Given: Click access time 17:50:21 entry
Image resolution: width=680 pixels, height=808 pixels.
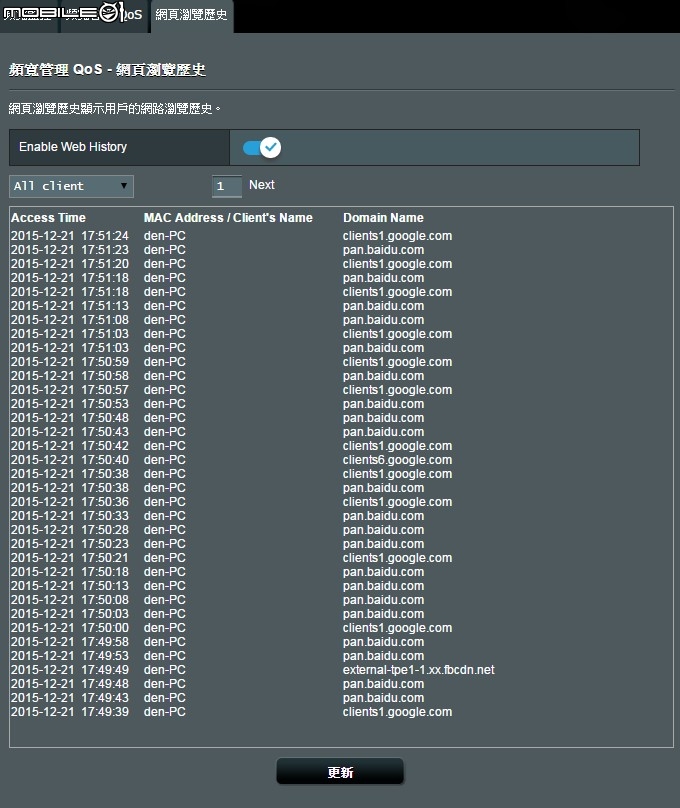Looking at the screenshot, I should (70, 558).
